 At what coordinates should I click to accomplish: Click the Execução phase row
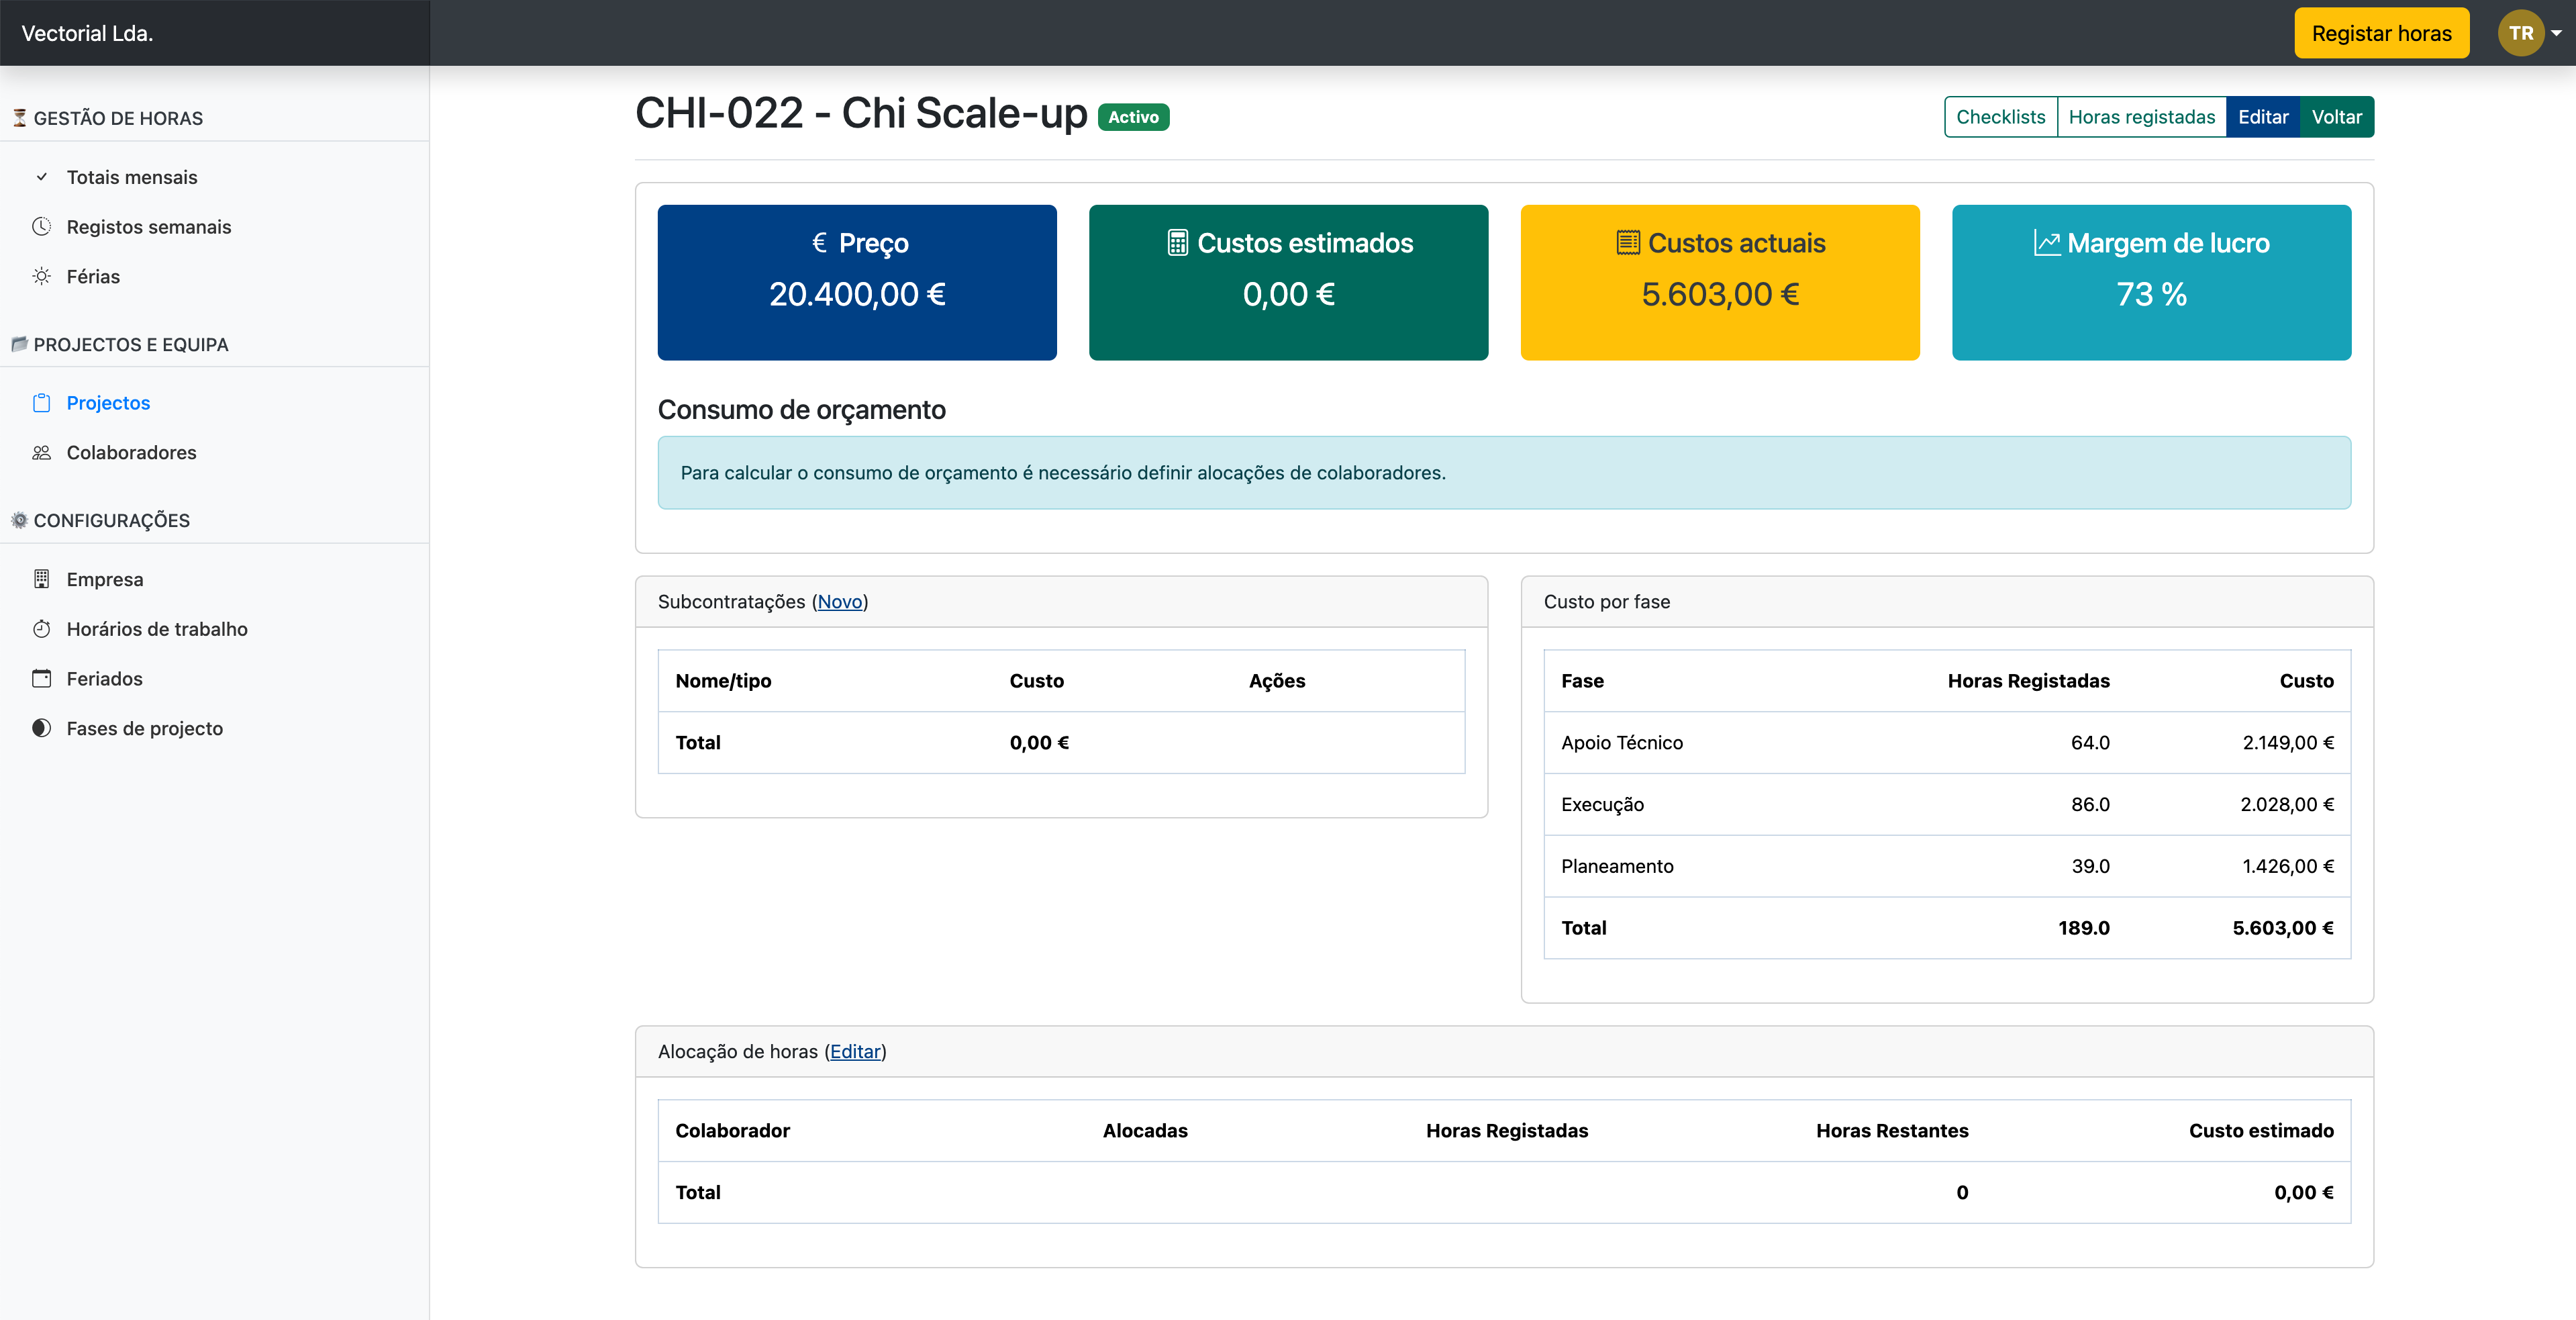[x=1947, y=804]
